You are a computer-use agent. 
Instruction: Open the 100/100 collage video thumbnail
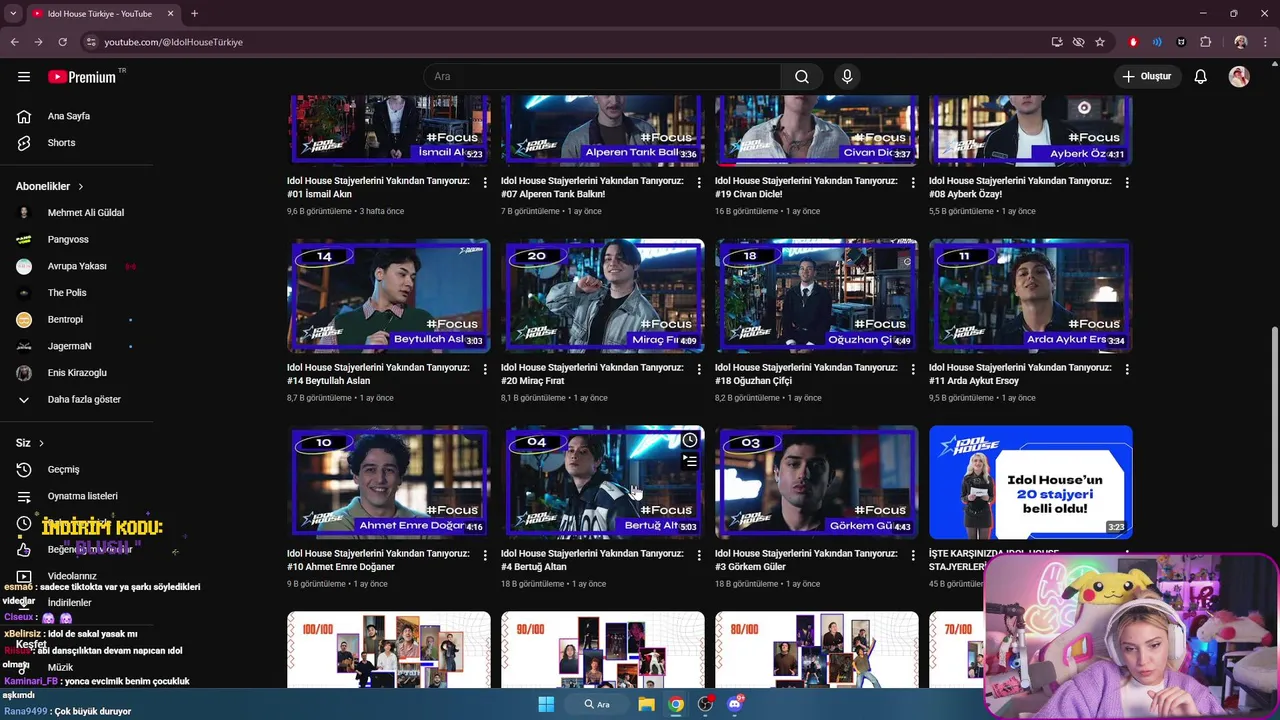pos(389,649)
